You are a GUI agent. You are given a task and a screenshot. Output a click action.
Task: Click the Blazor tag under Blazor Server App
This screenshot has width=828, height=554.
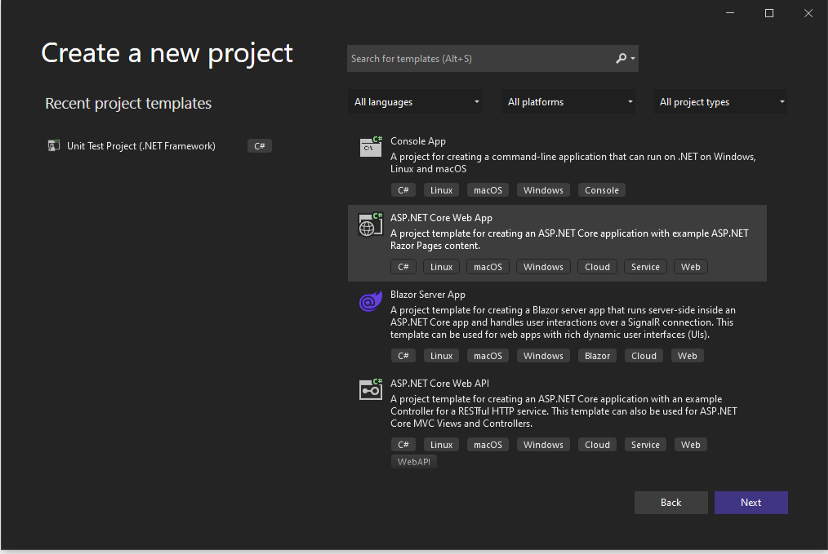click(597, 356)
